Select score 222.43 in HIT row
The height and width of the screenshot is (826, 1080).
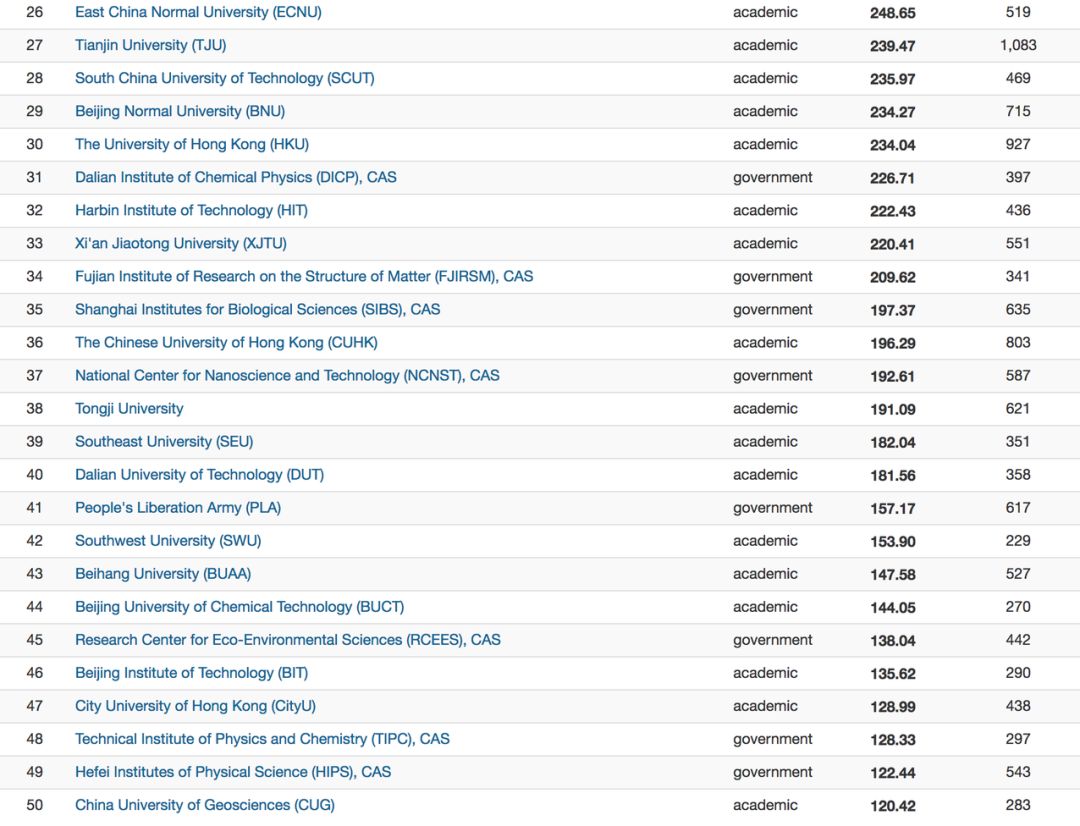pyautogui.click(x=893, y=211)
